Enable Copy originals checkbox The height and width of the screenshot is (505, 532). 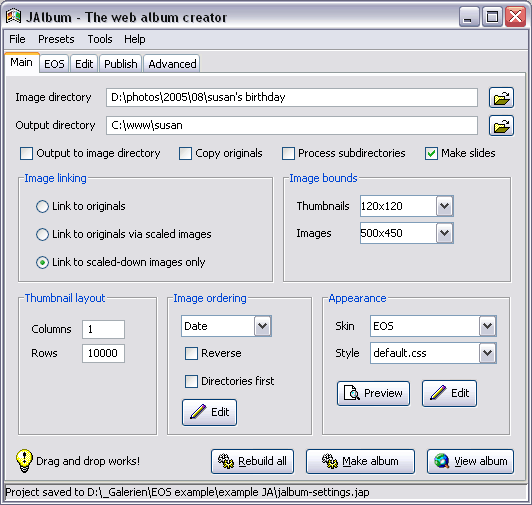click(185, 153)
